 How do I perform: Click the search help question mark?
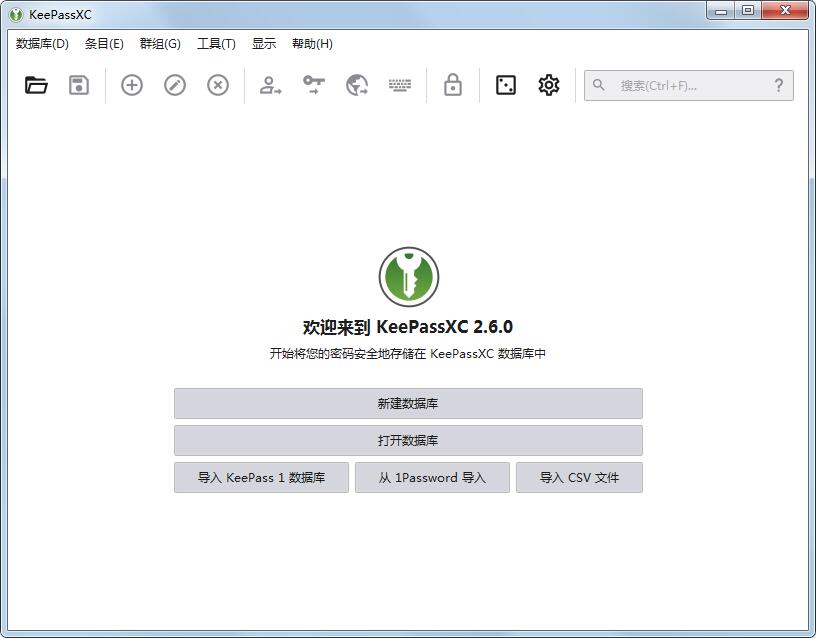point(778,85)
